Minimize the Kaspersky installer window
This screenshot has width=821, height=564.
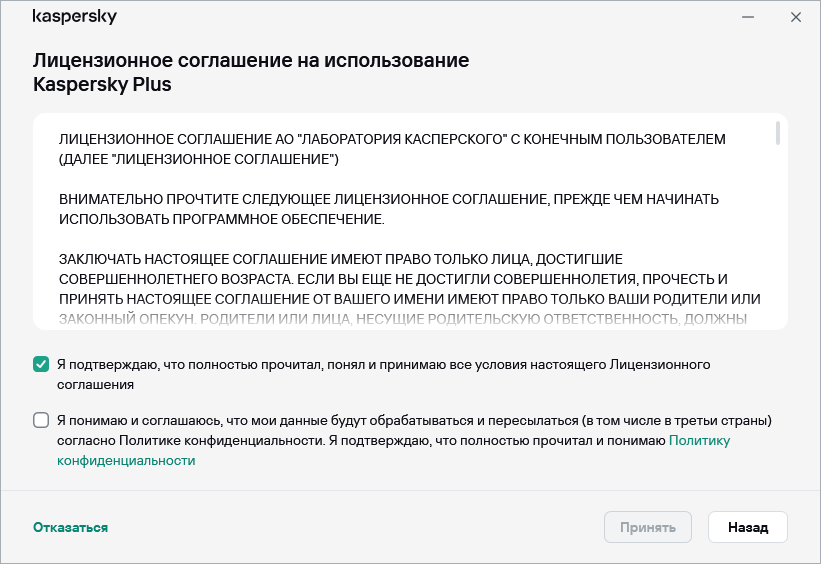[x=748, y=17]
